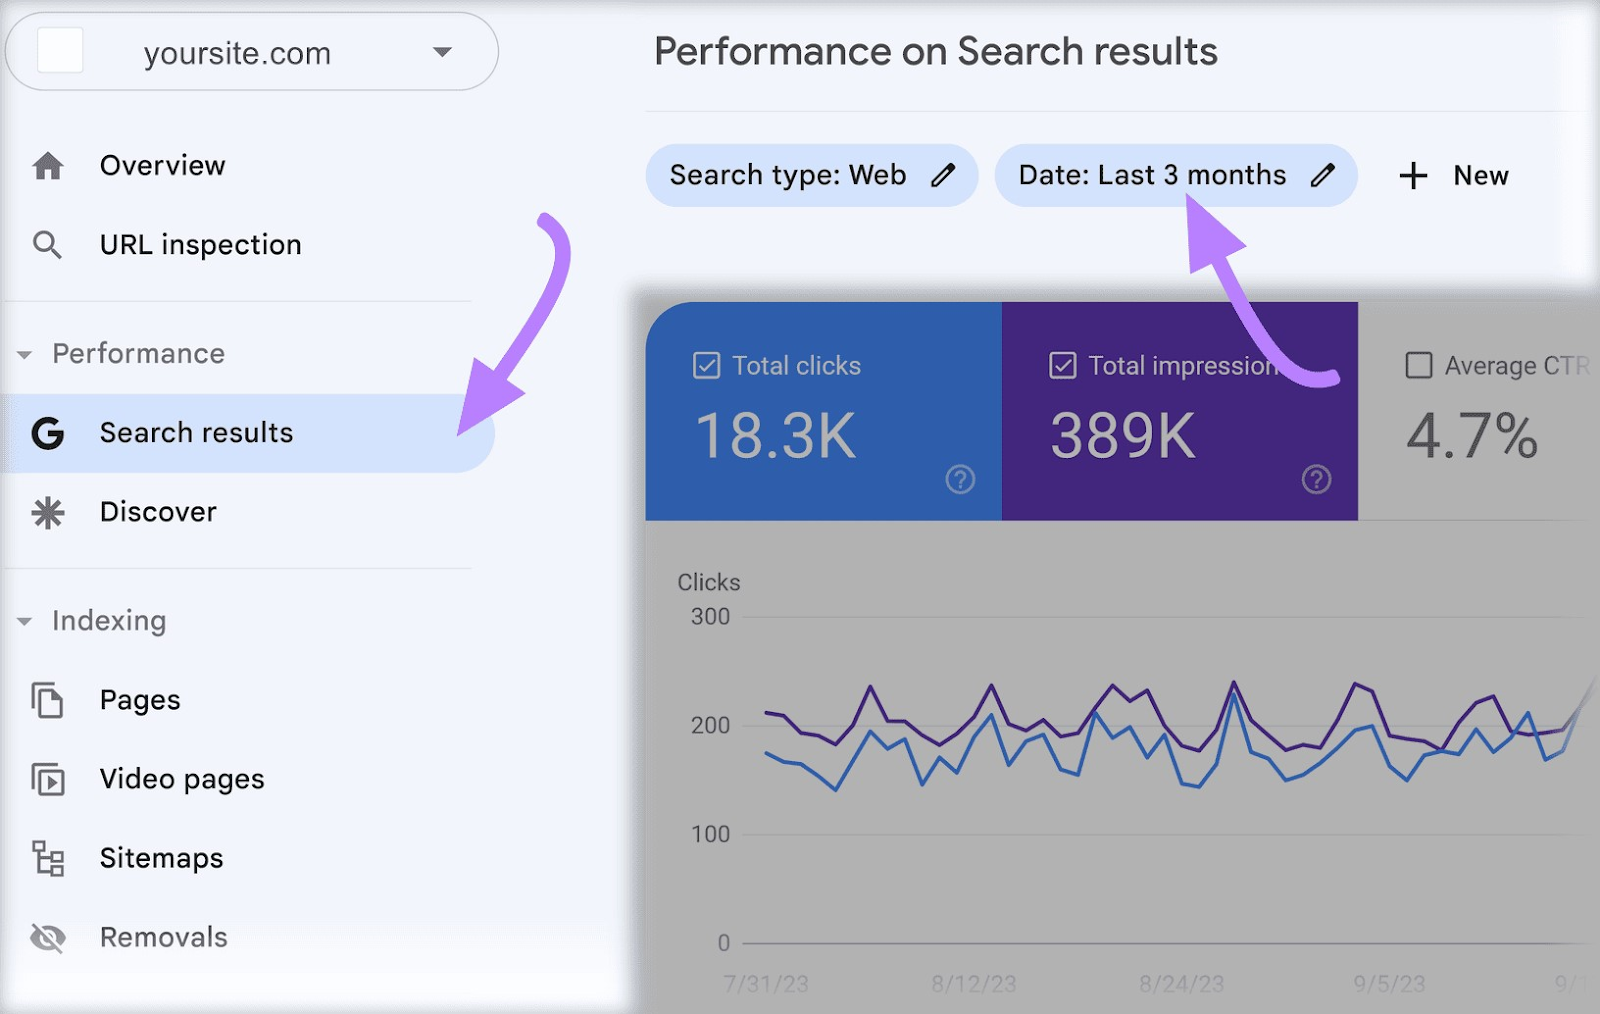Click the URL inspection magnifier icon
Screen dimensions: 1600x1014
(x=47, y=245)
